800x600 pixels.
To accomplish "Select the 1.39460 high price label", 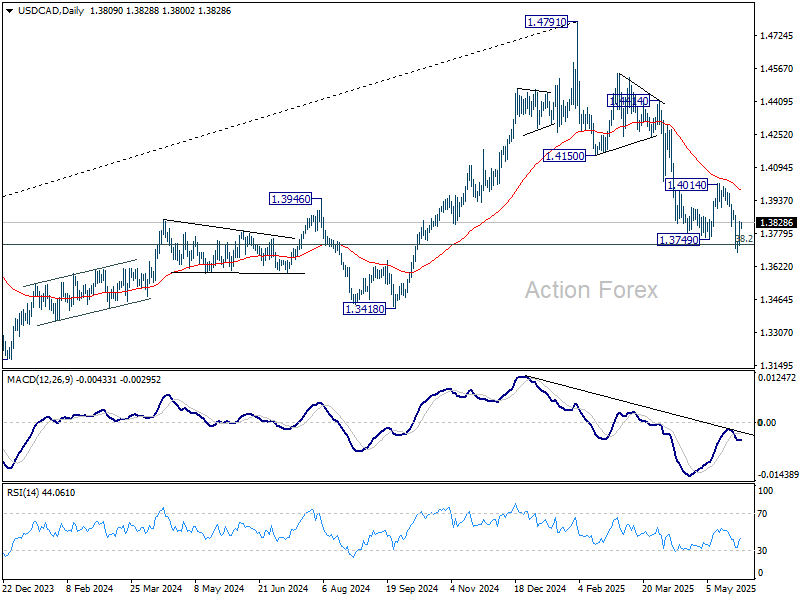I will [x=291, y=199].
